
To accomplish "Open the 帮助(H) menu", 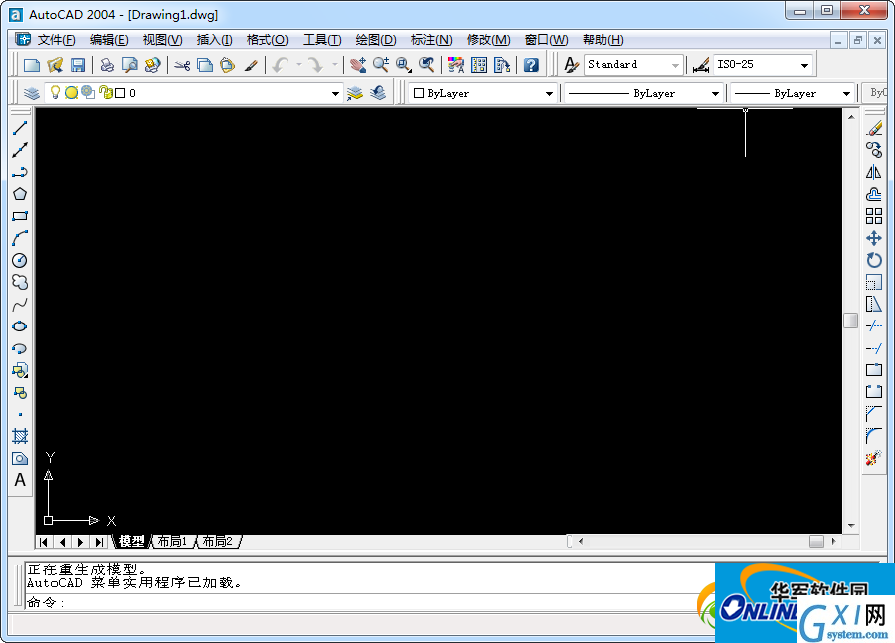I will (x=603, y=40).
